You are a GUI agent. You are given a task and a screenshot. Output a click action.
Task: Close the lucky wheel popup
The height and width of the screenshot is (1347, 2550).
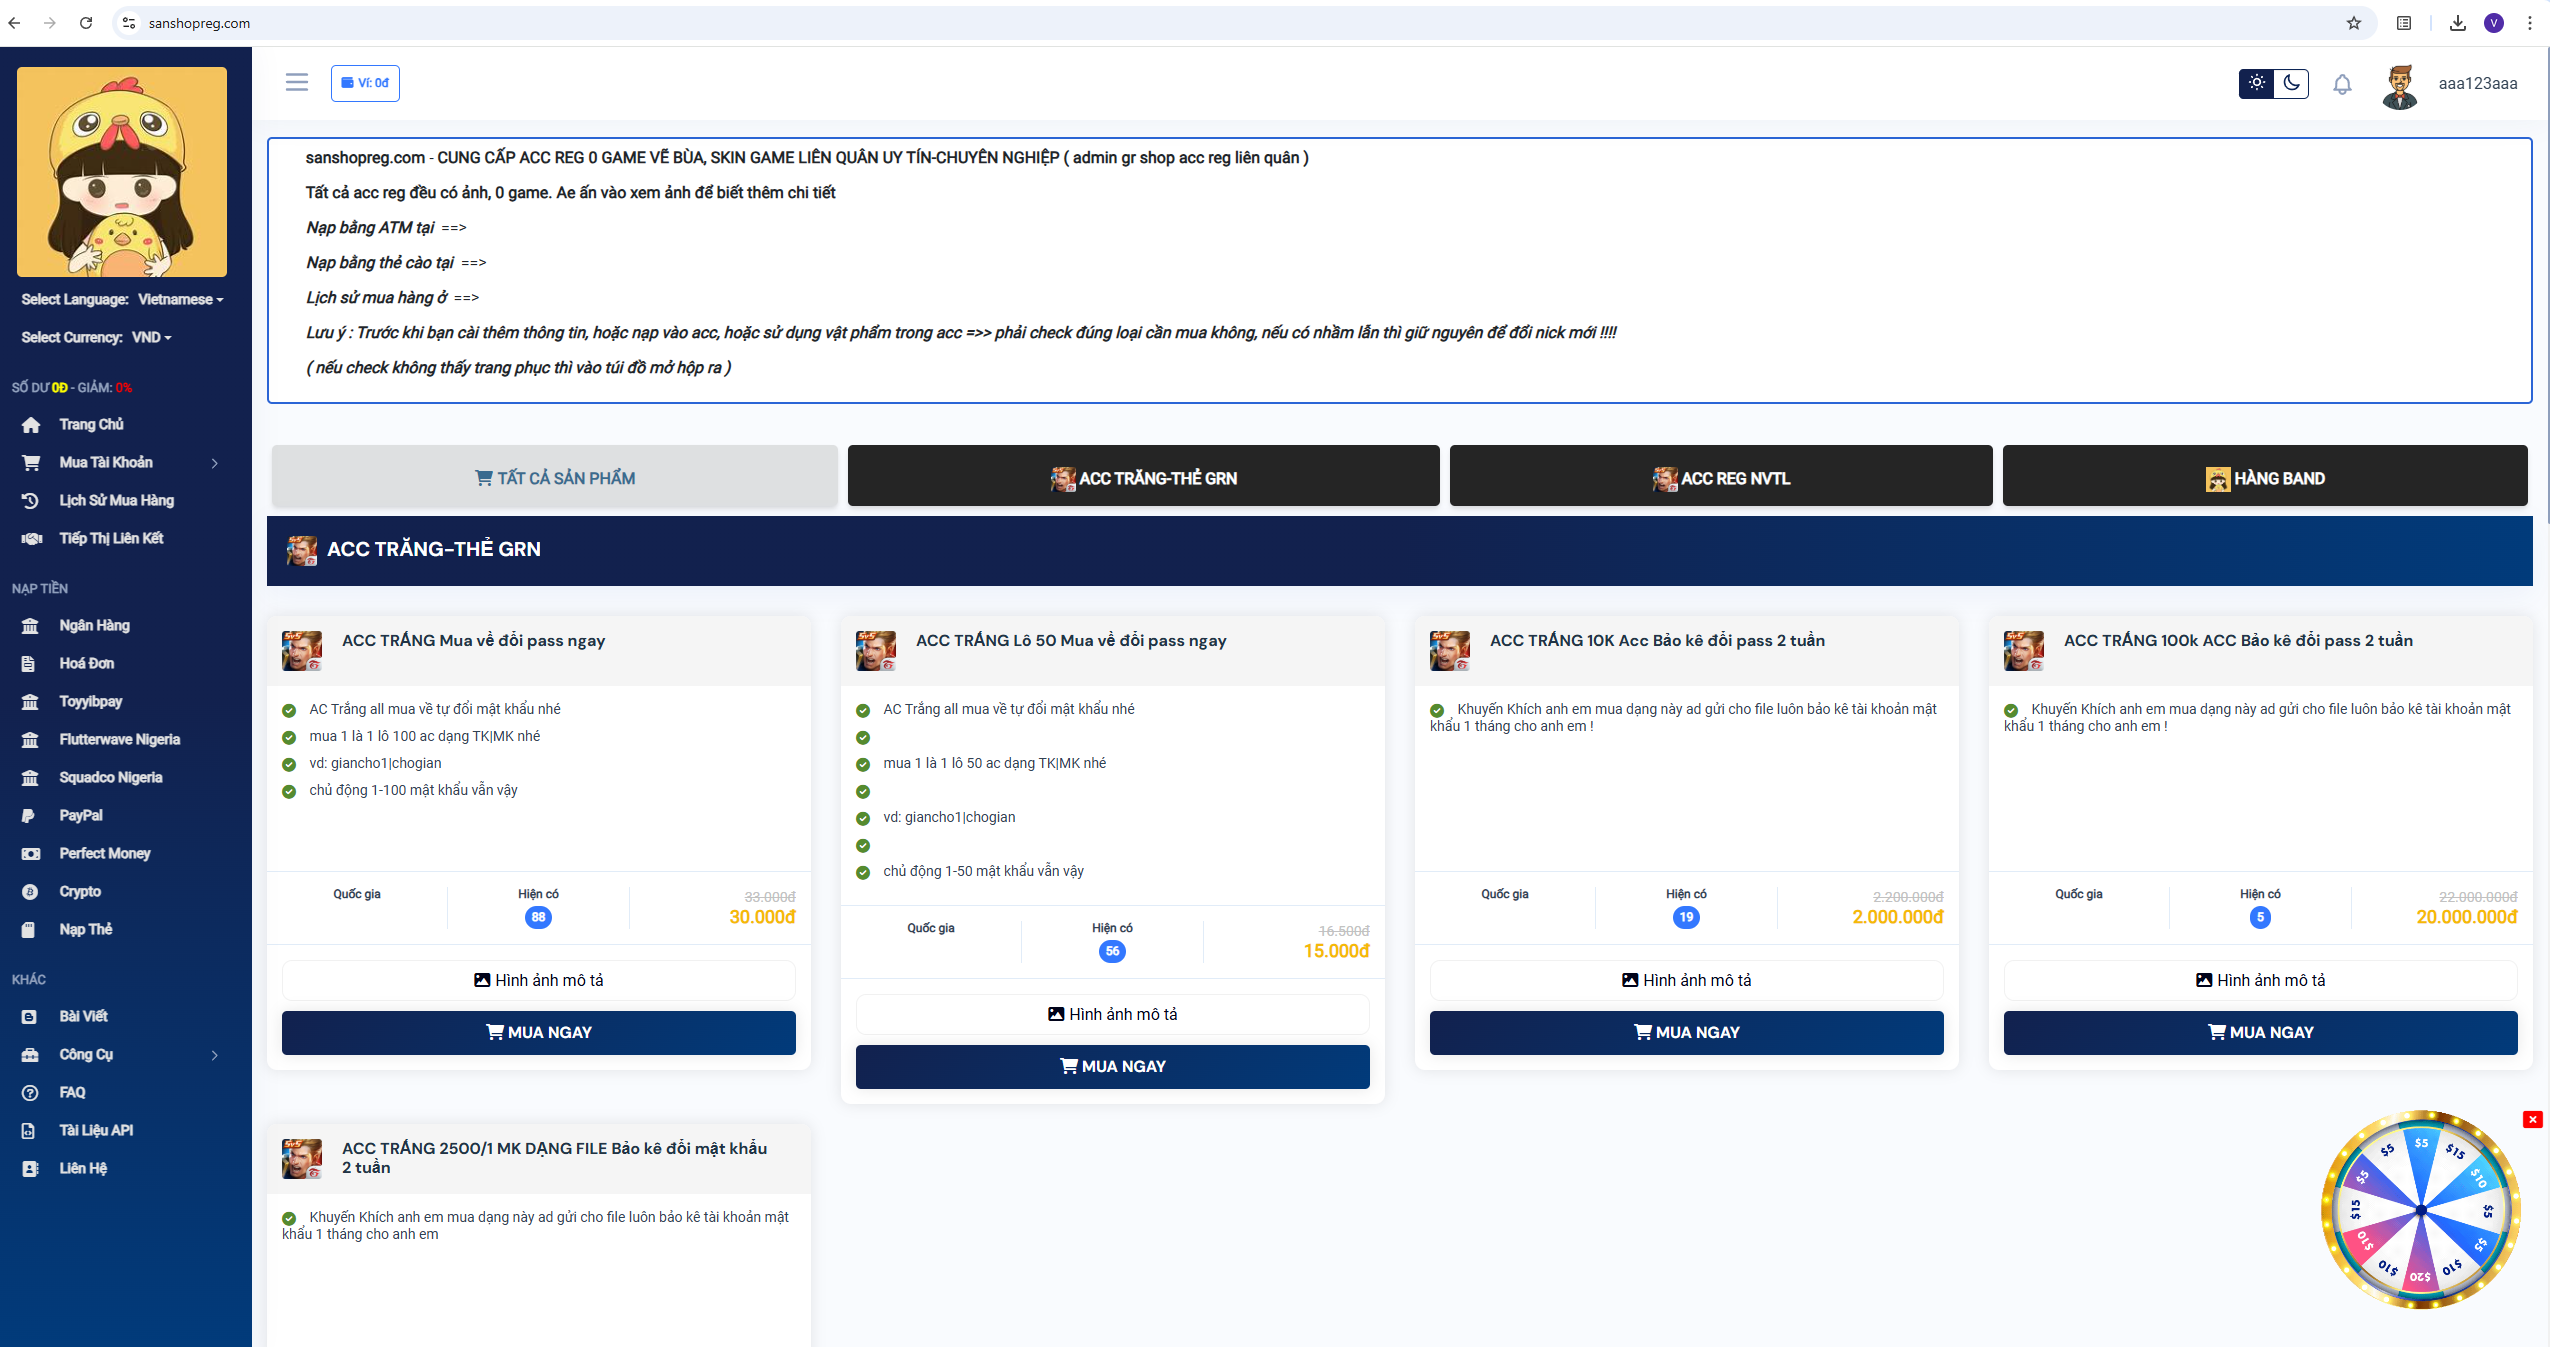tap(2532, 1119)
